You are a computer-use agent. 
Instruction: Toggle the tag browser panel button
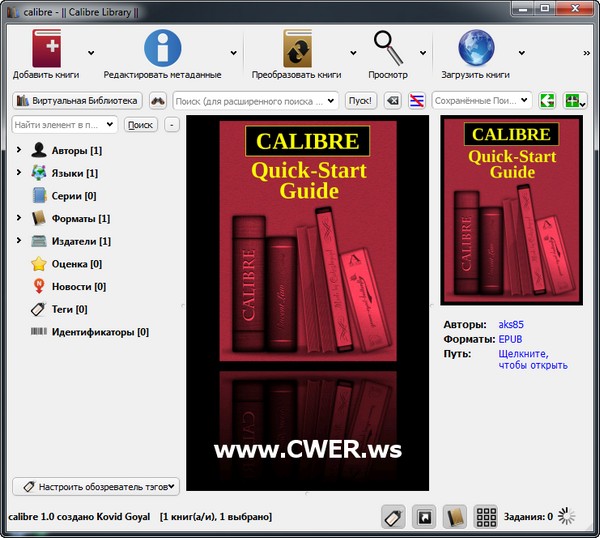(x=394, y=517)
